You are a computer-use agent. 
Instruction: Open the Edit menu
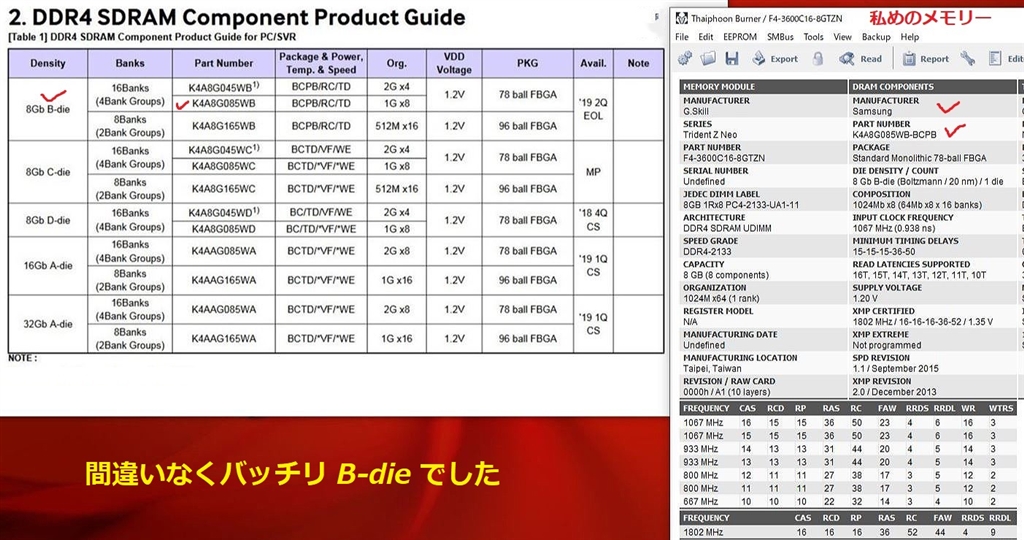(706, 37)
